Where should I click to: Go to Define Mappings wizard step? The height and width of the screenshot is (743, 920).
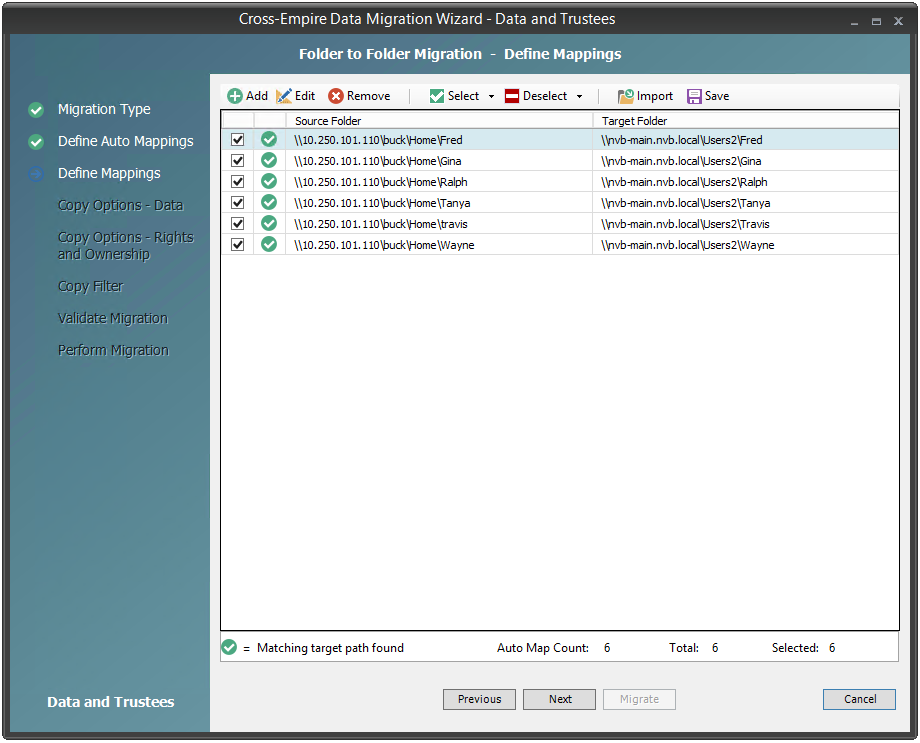pos(109,173)
